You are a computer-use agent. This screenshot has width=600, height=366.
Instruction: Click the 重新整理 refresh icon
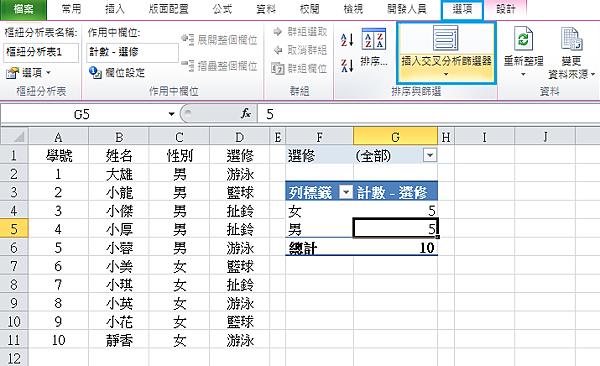(x=523, y=38)
